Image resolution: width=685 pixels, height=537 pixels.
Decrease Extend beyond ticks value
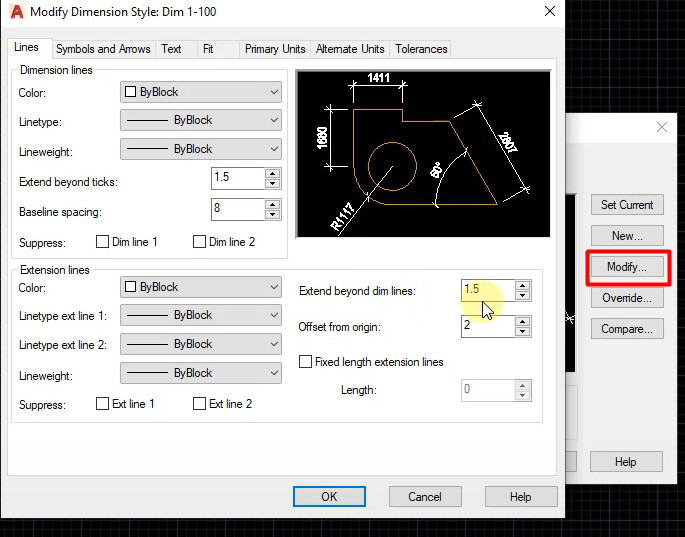click(x=273, y=184)
